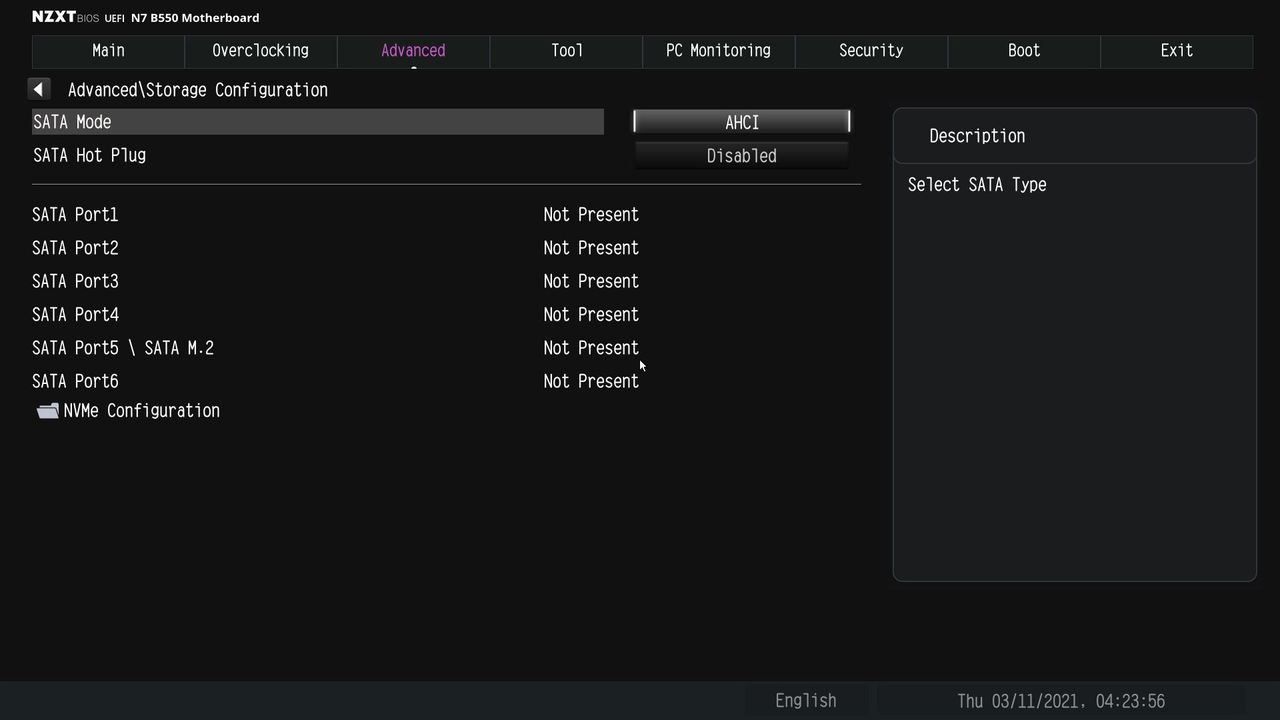Click SATA Port2 Not Present status
Viewport: 1280px width, 720px height.
pos(591,248)
